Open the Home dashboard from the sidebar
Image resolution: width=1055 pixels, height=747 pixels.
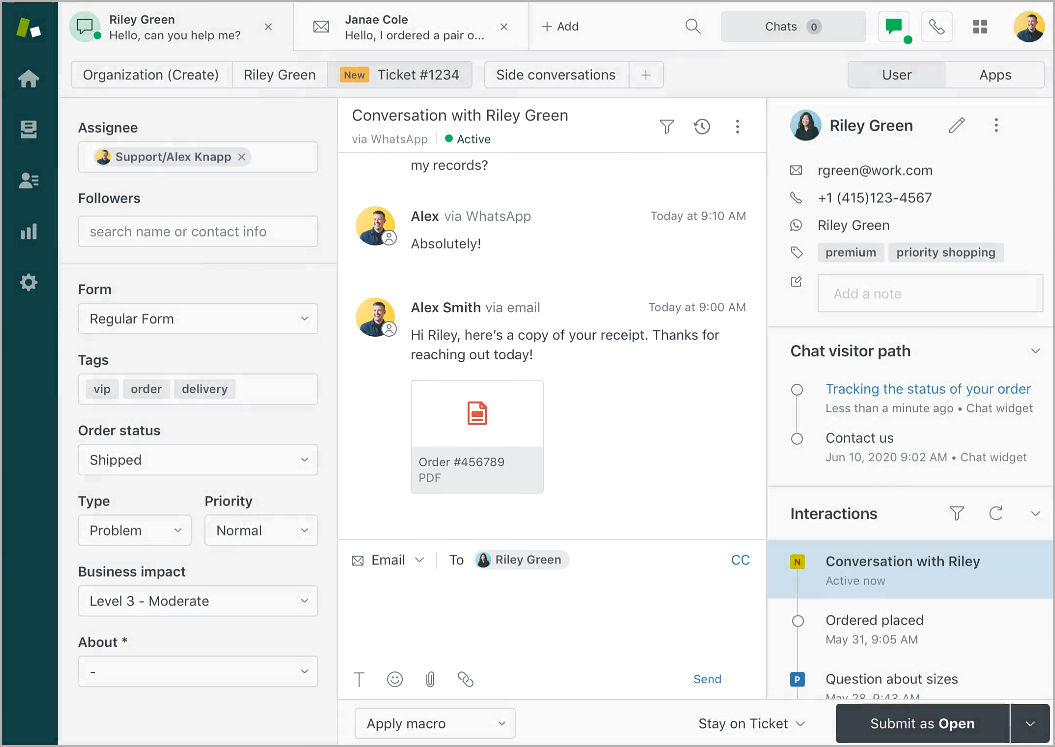pyautogui.click(x=28, y=77)
